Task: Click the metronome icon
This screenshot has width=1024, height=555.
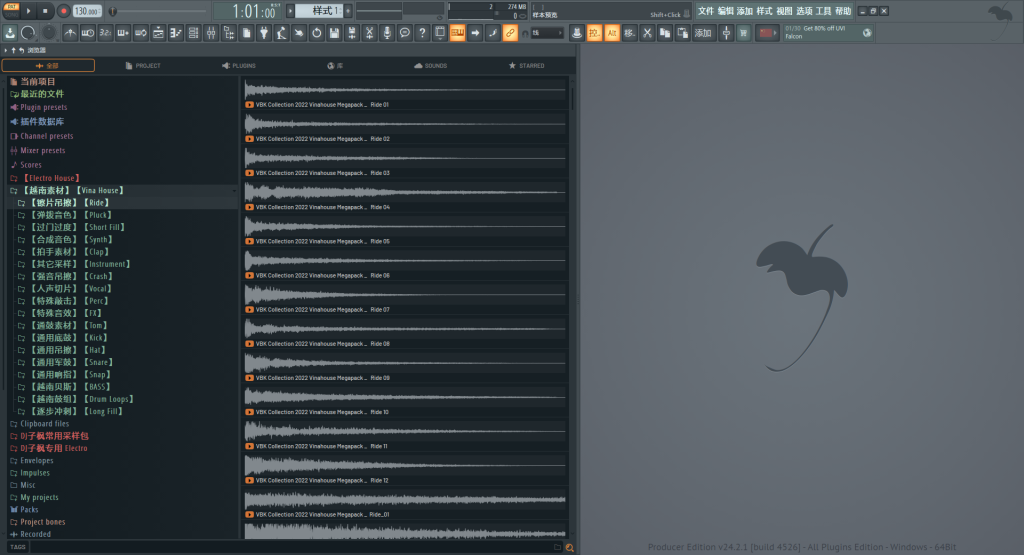Action: pyautogui.click(x=70, y=33)
